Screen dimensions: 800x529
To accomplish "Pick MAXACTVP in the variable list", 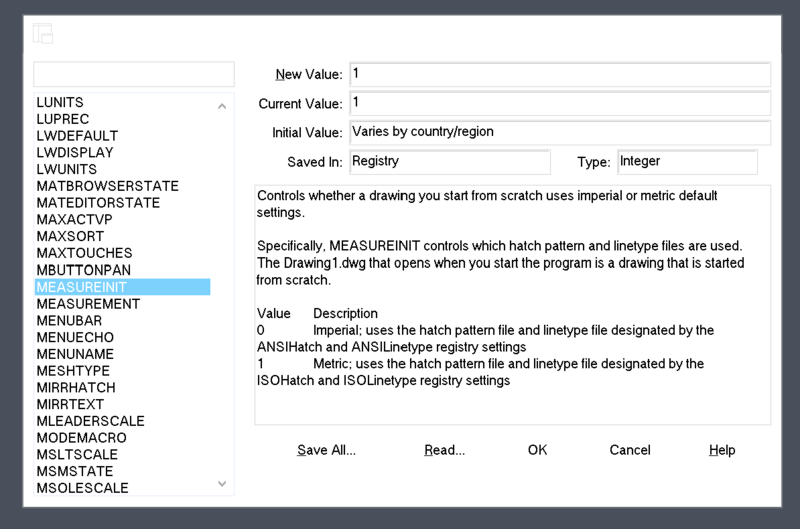I will [76, 220].
